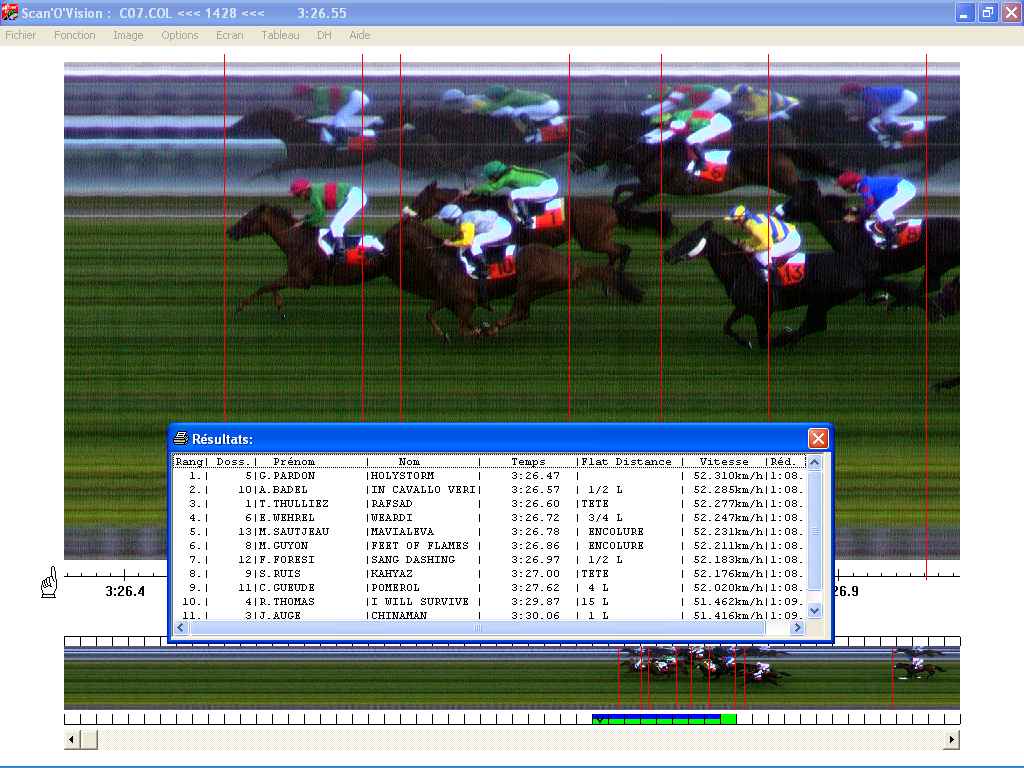This screenshot has height=768, width=1024.
Task: Open the Fonction menu
Action: [74, 35]
